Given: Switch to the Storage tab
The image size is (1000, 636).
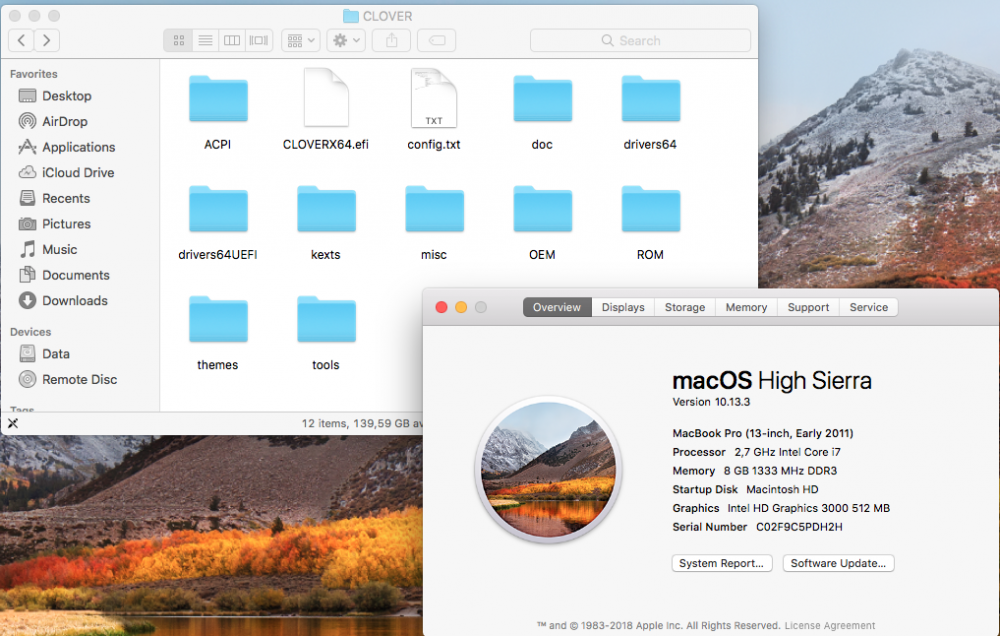Looking at the screenshot, I should pyautogui.click(x=685, y=307).
